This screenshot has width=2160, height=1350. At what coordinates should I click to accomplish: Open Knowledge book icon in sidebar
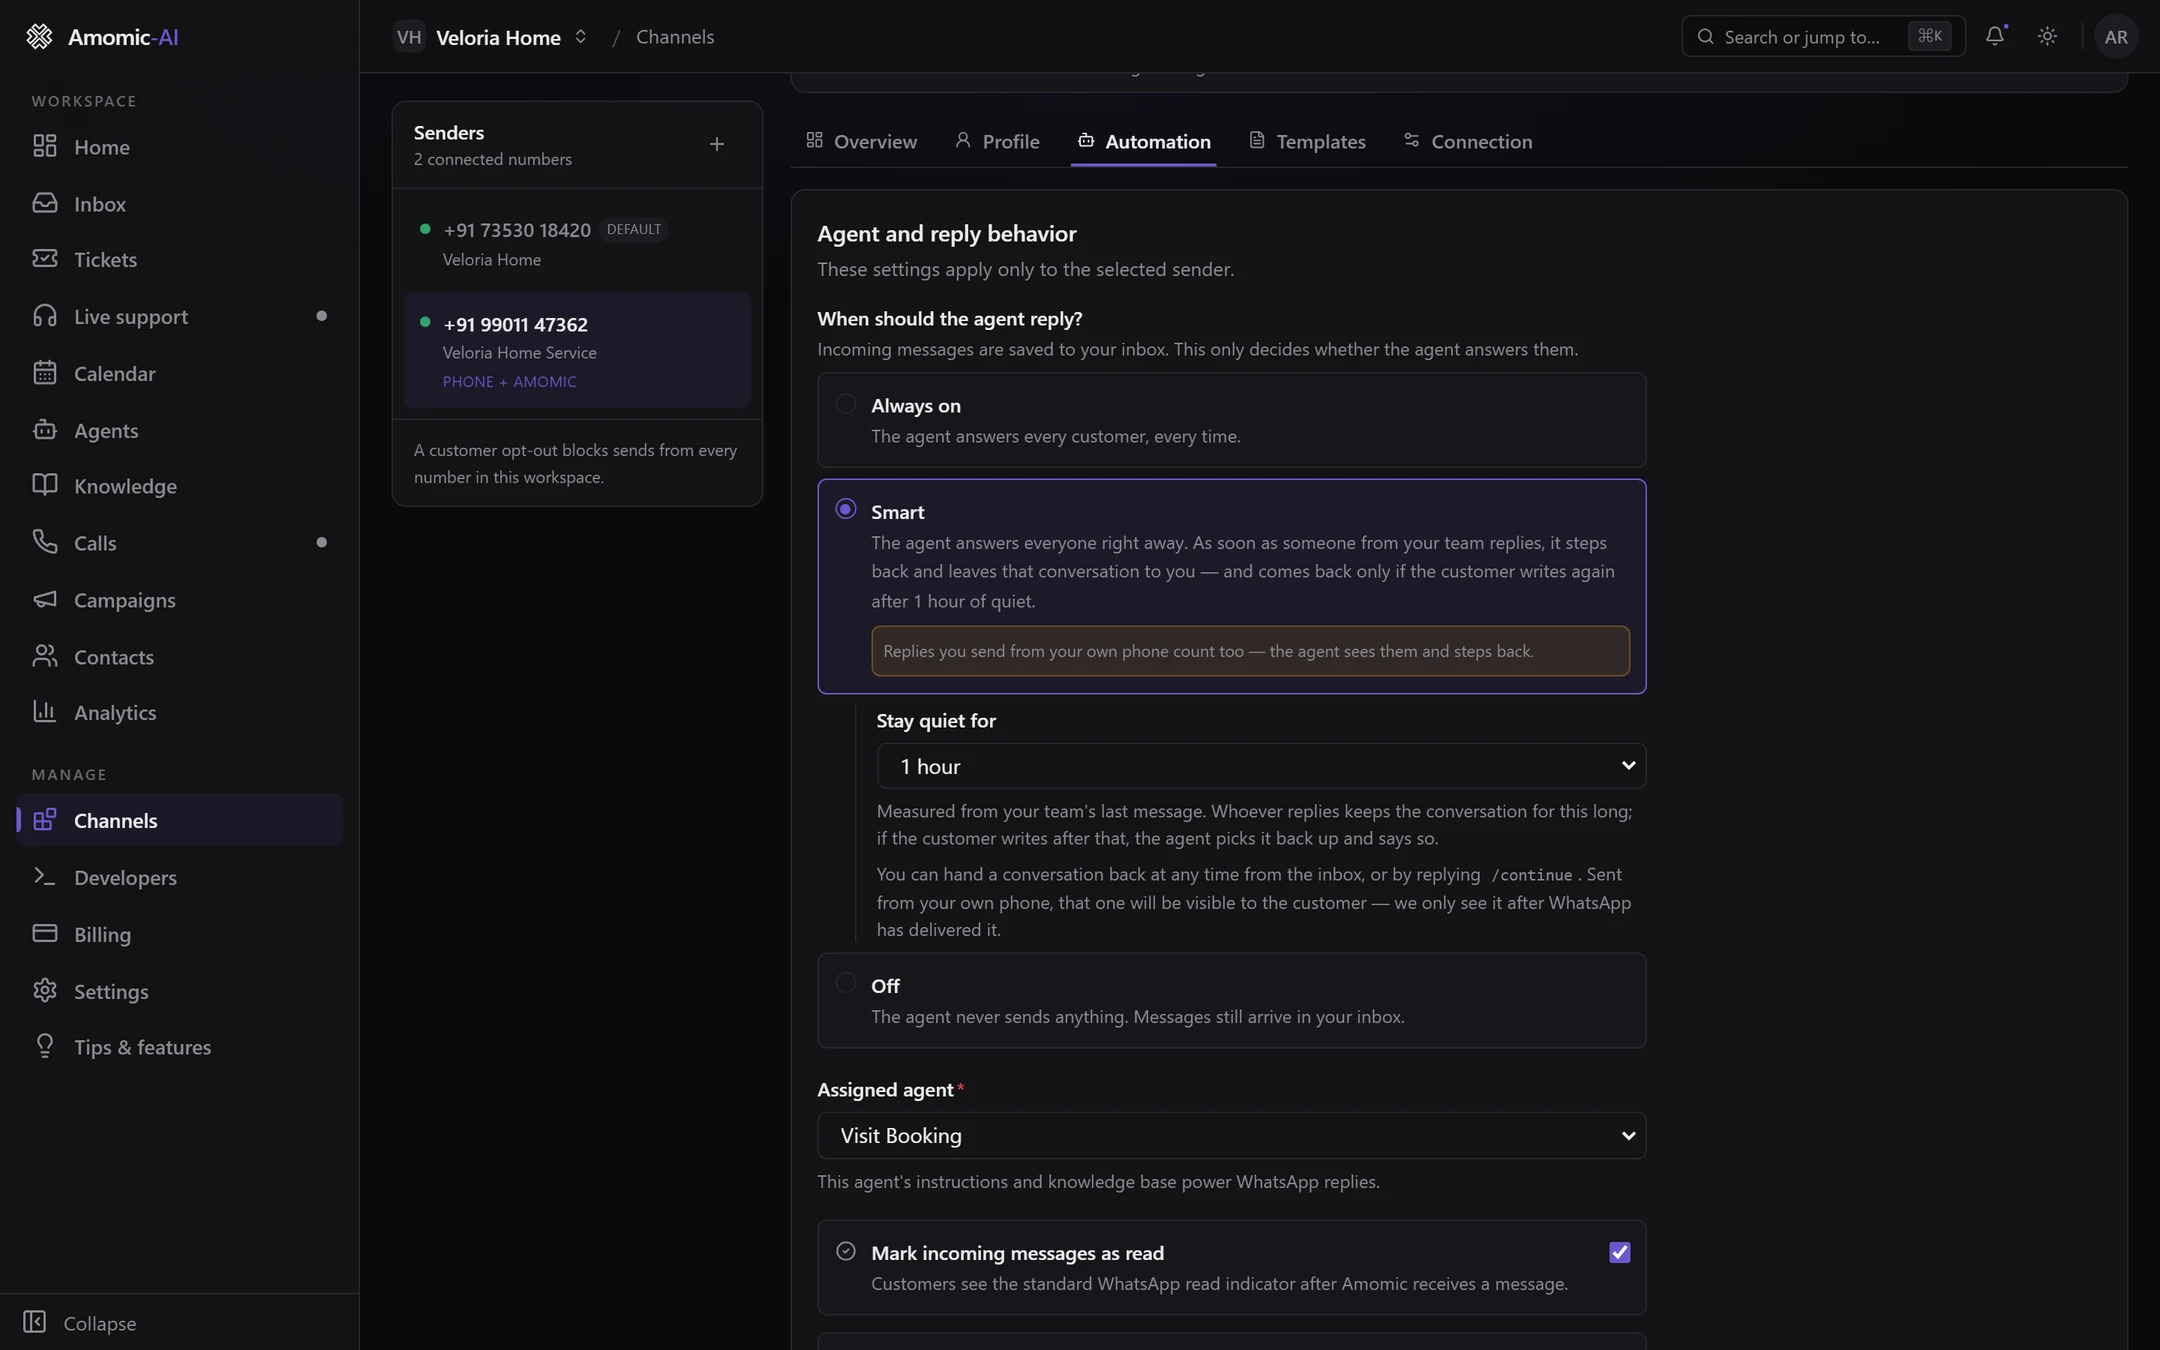click(45, 485)
